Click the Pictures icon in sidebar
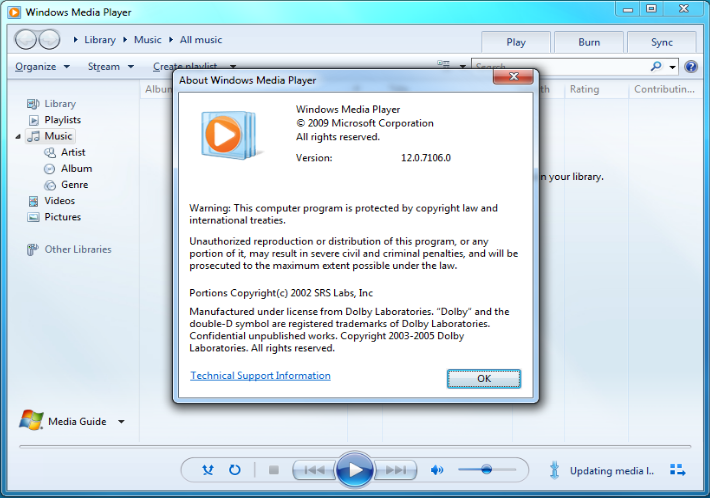710x498 pixels. click(x=34, y=217)
